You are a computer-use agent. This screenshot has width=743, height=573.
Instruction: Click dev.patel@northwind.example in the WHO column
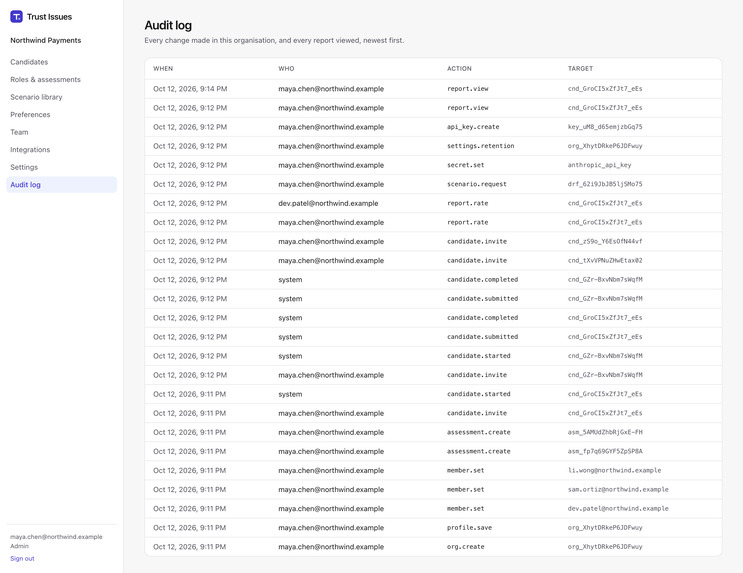(x=328, y=203)
